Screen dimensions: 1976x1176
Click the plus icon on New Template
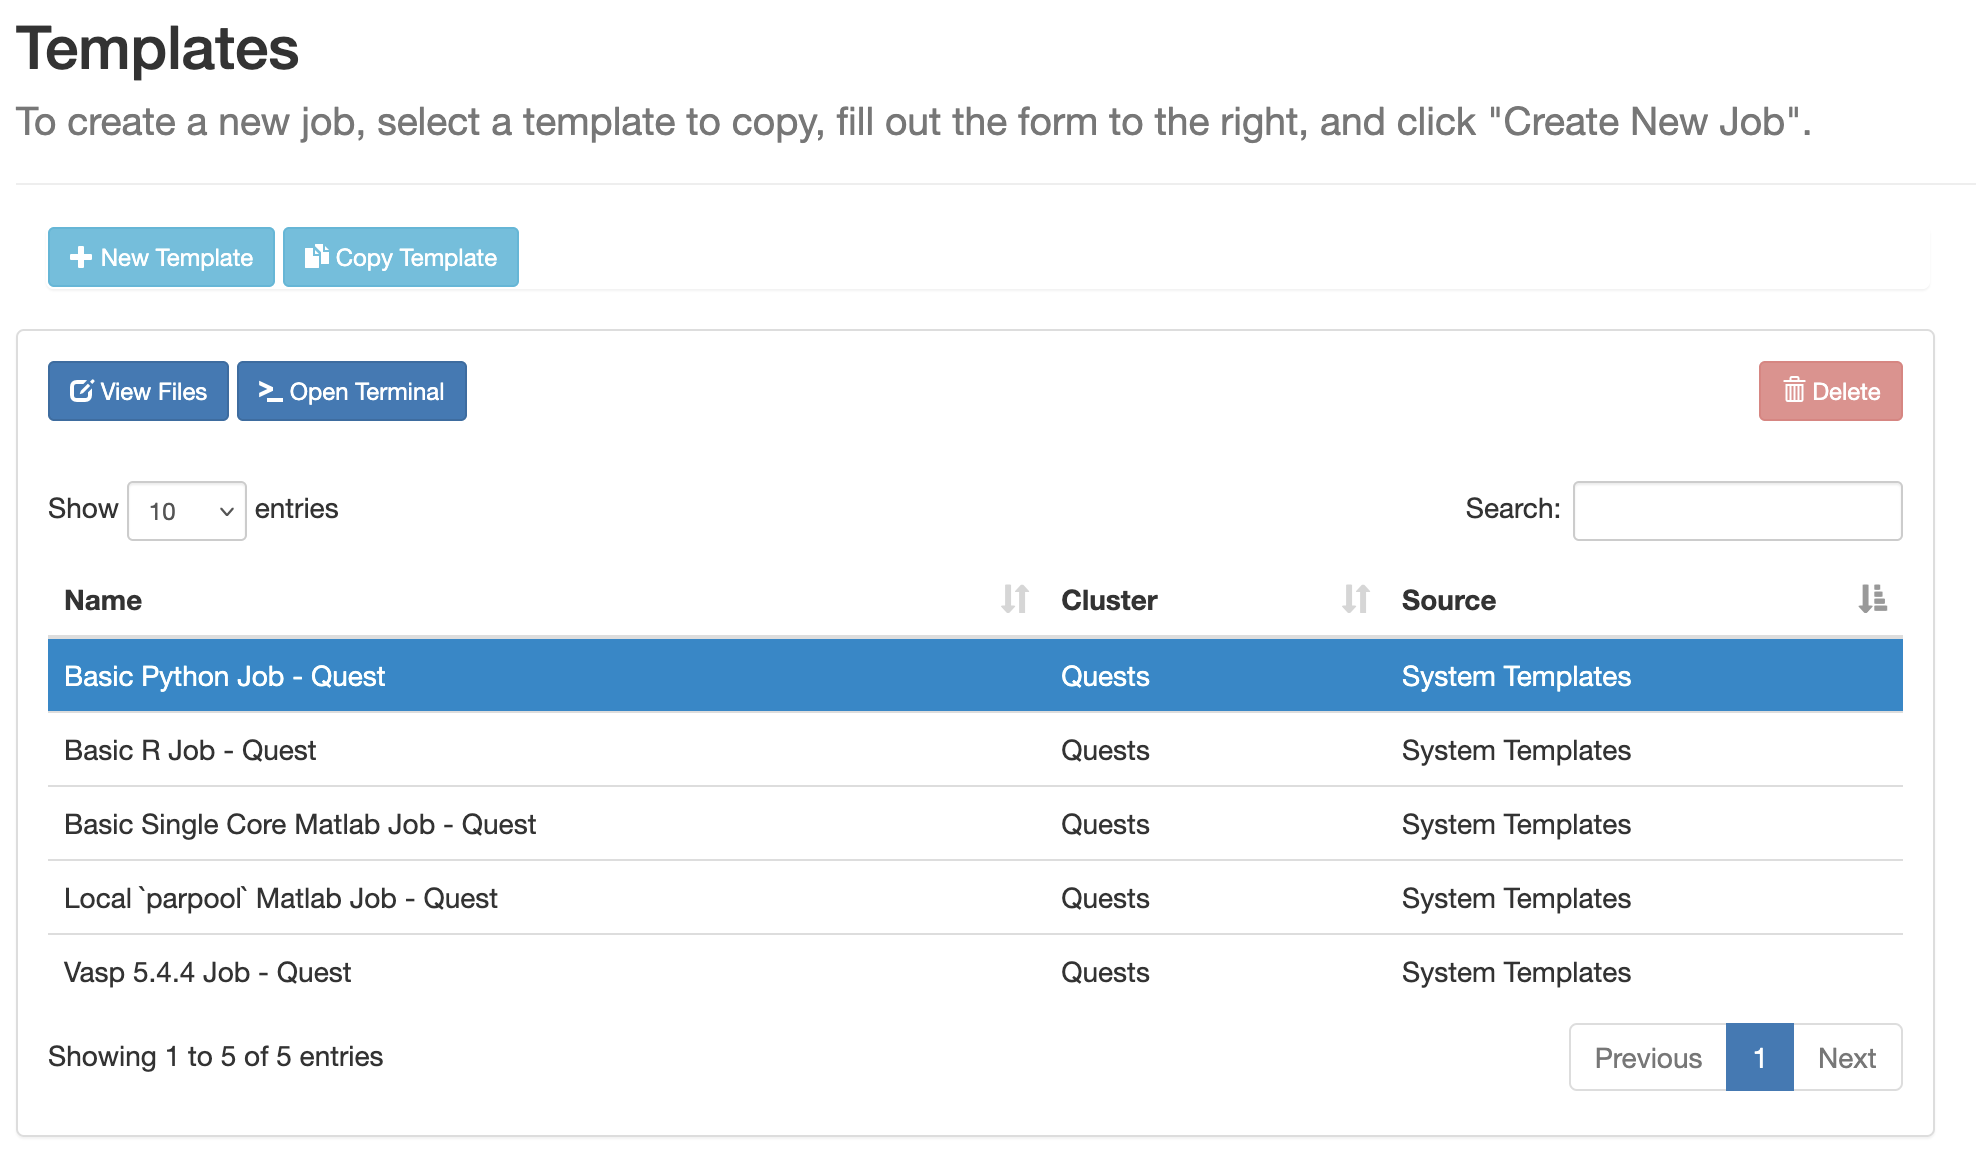click(x=80, y=257)
